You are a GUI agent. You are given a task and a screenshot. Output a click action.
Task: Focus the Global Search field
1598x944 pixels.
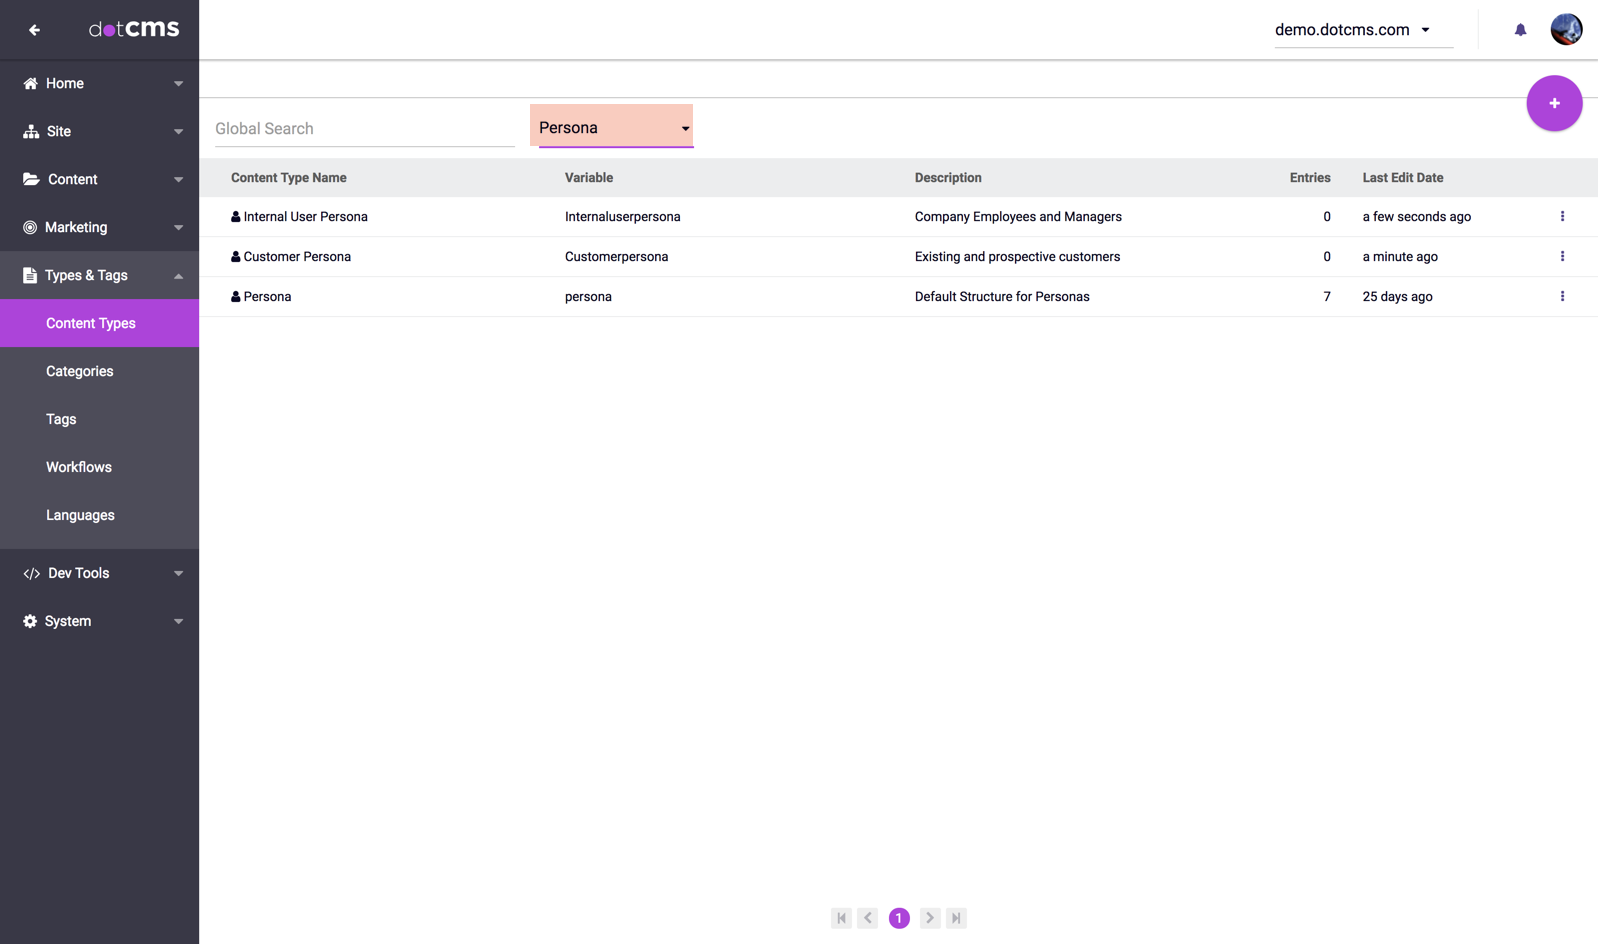(364, 129)
